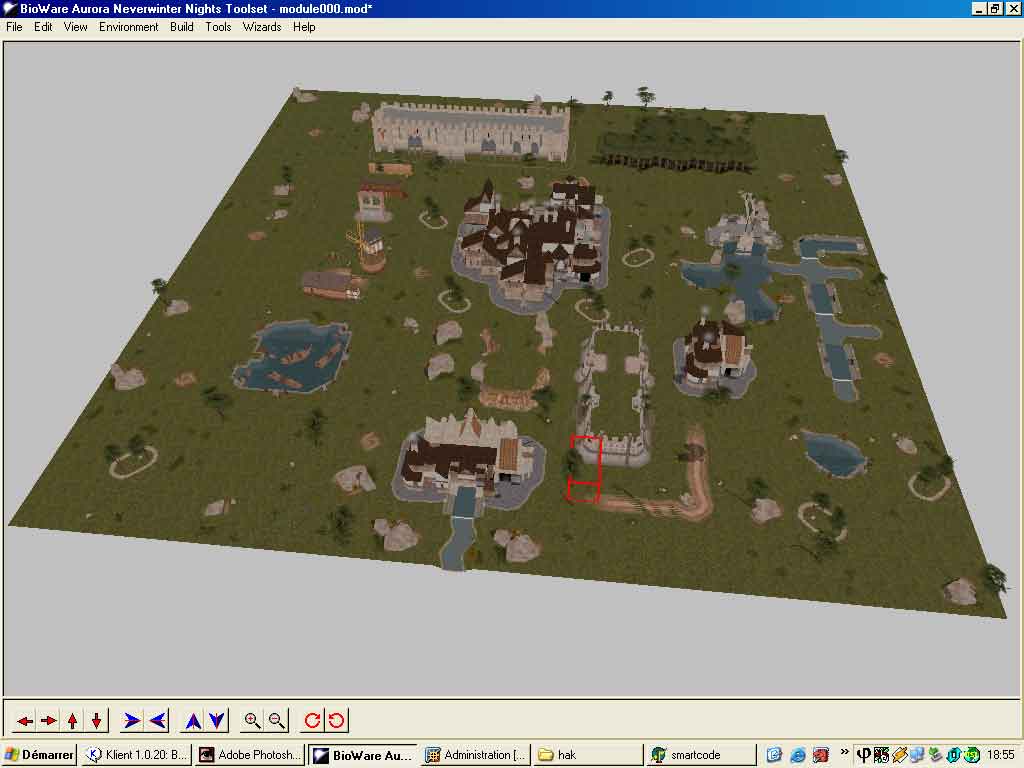Switch to Administration taskbar window

(x=475, y=755)
